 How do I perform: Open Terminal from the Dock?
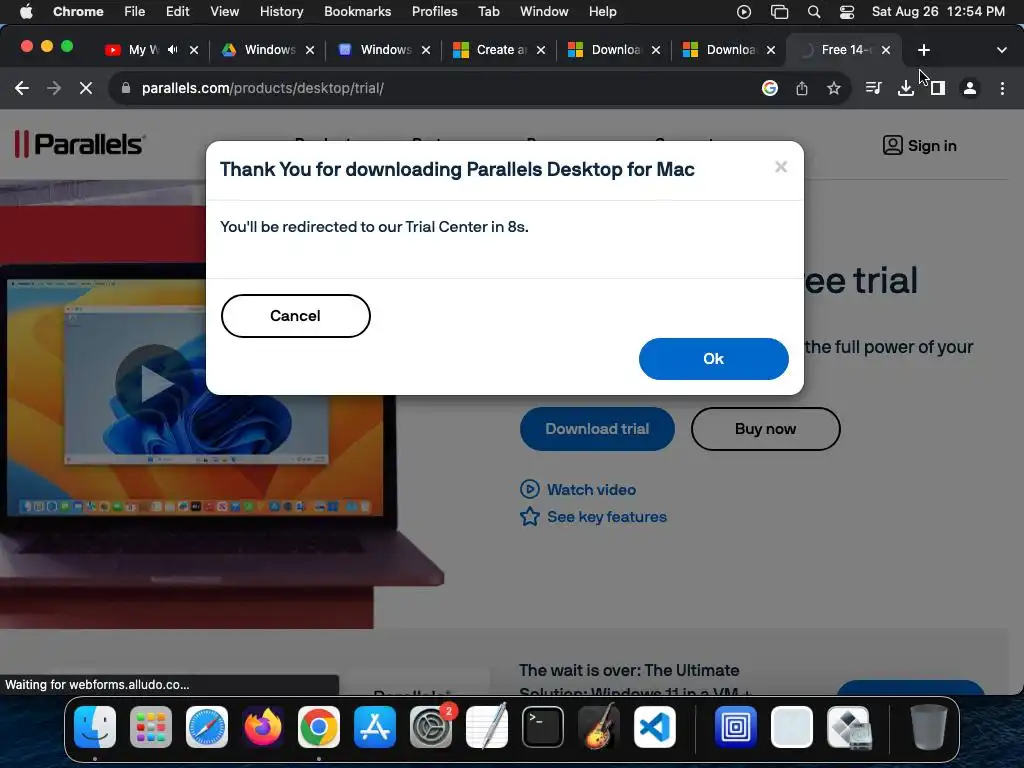[x=543, y=727]
